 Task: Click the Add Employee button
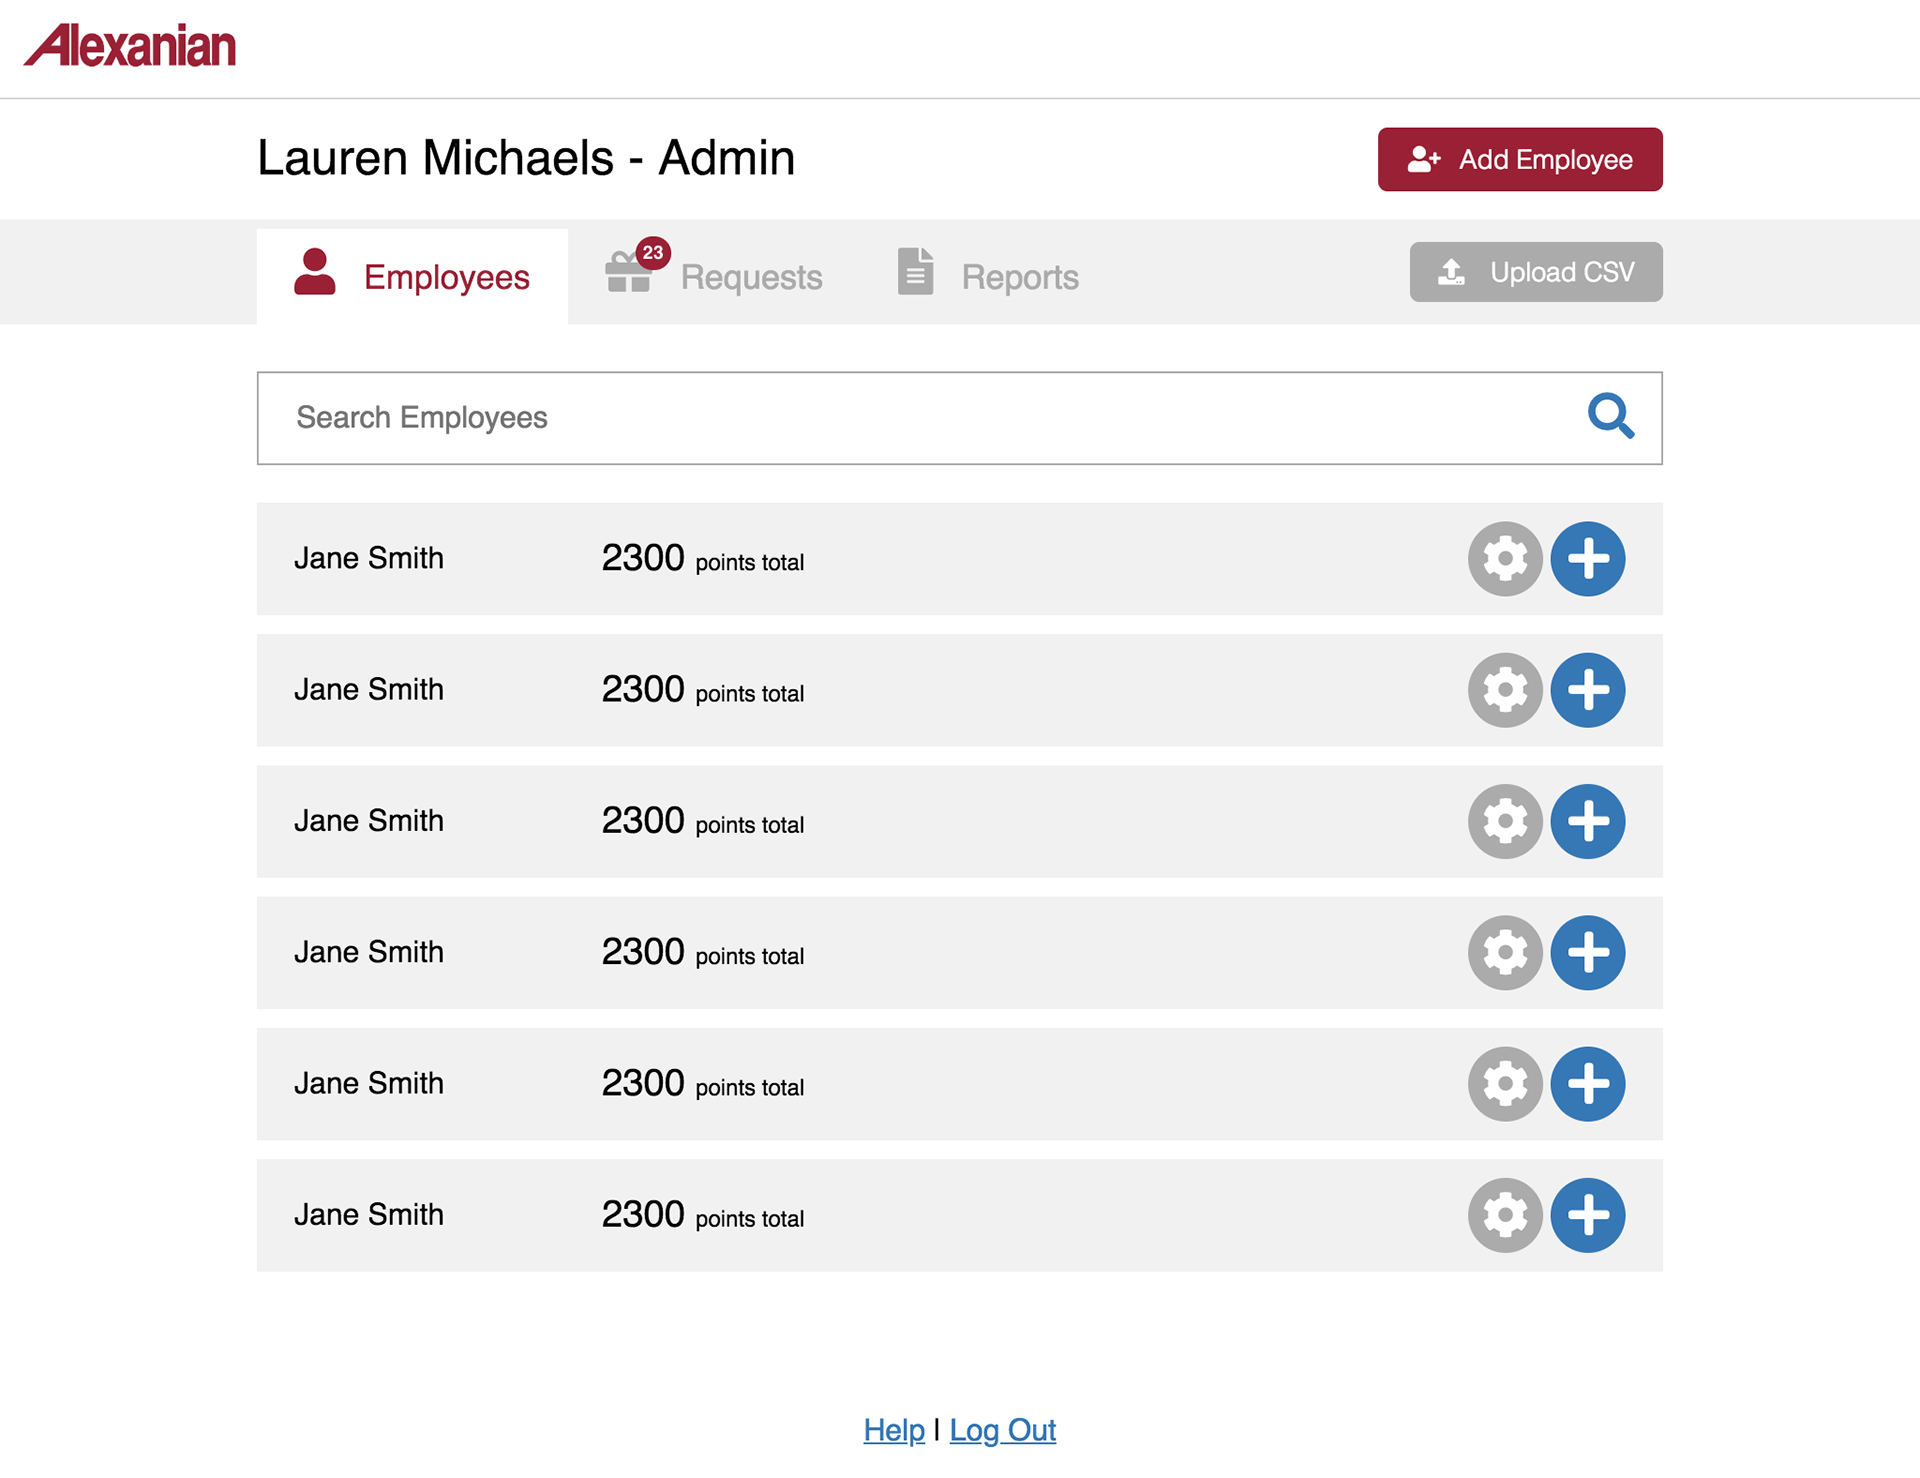(x=1519, y=159)
